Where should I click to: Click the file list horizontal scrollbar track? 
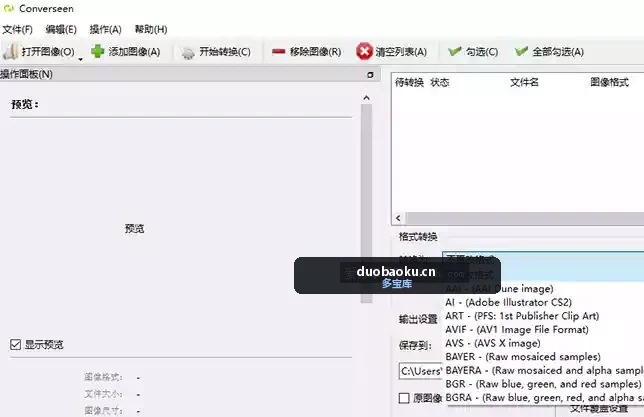(524, 218)
